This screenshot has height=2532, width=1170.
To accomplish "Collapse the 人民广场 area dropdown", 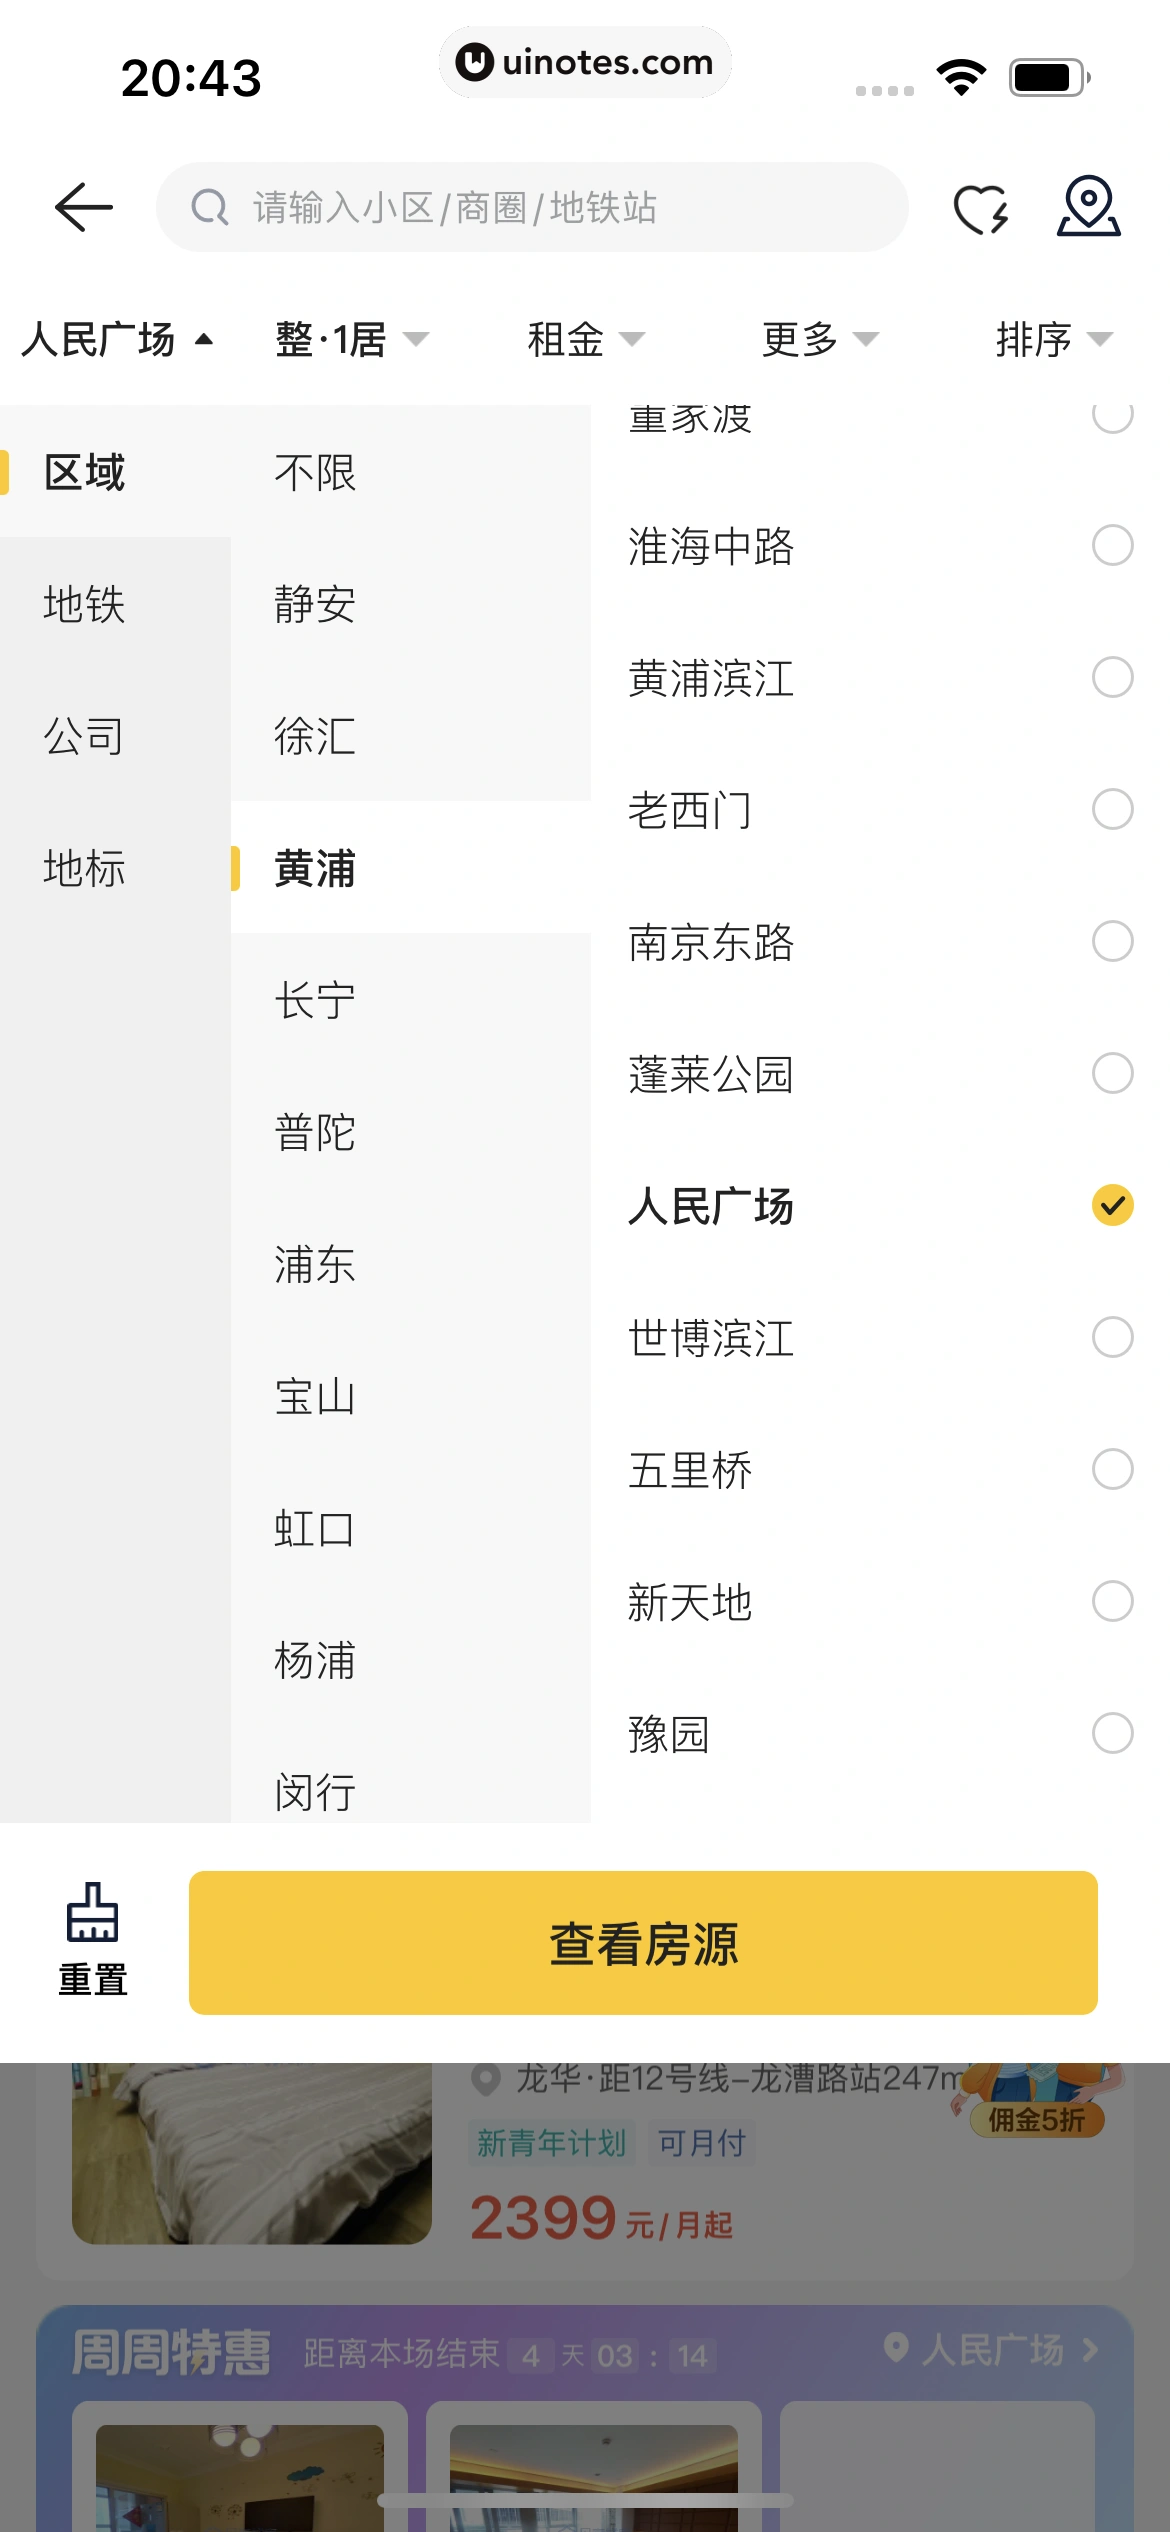I will [x=118, y=339].
